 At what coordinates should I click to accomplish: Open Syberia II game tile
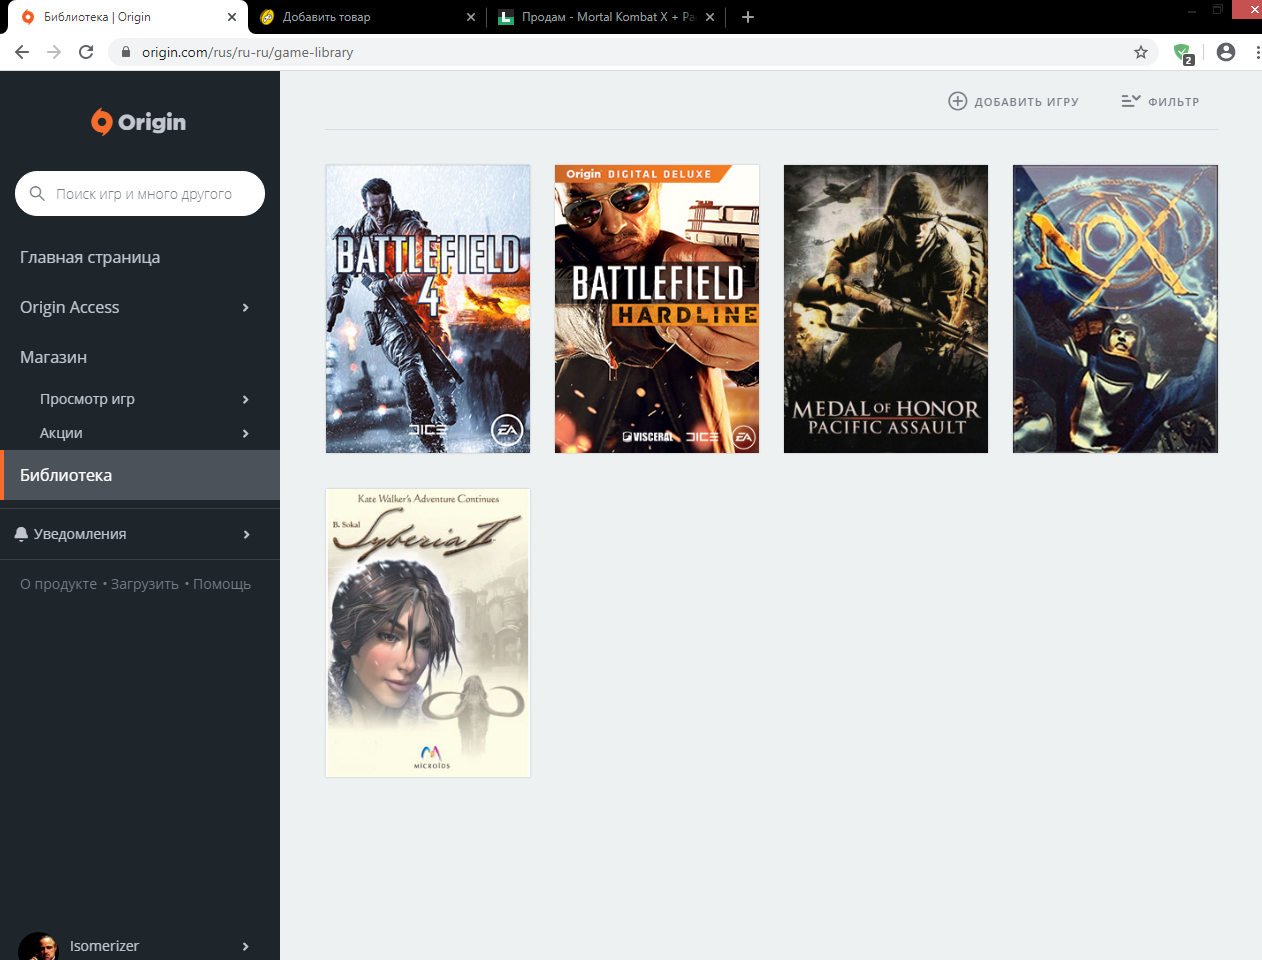pyautogui.click(x=428, y=633)
